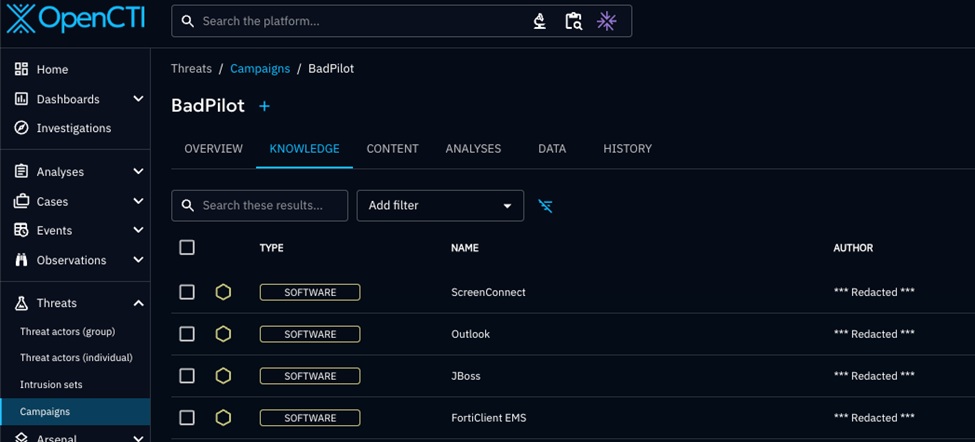Click the purple AI sparkle icon
The image size is (975, 442).
click(x=606, y=21)
